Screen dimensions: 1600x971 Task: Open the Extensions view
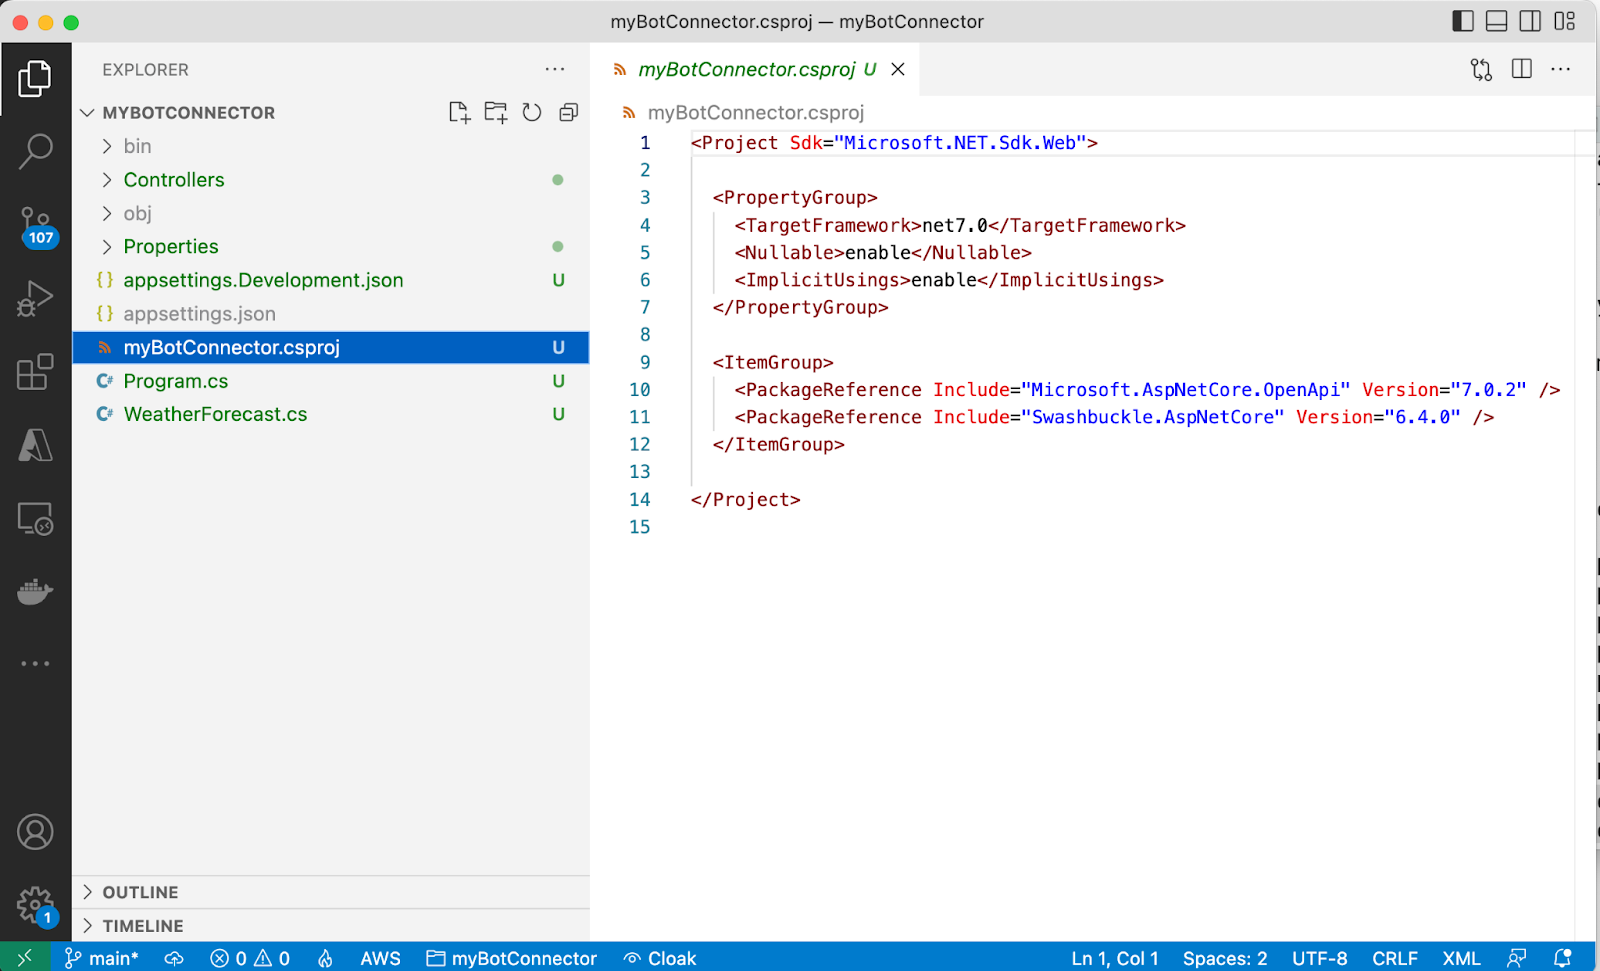35,372
